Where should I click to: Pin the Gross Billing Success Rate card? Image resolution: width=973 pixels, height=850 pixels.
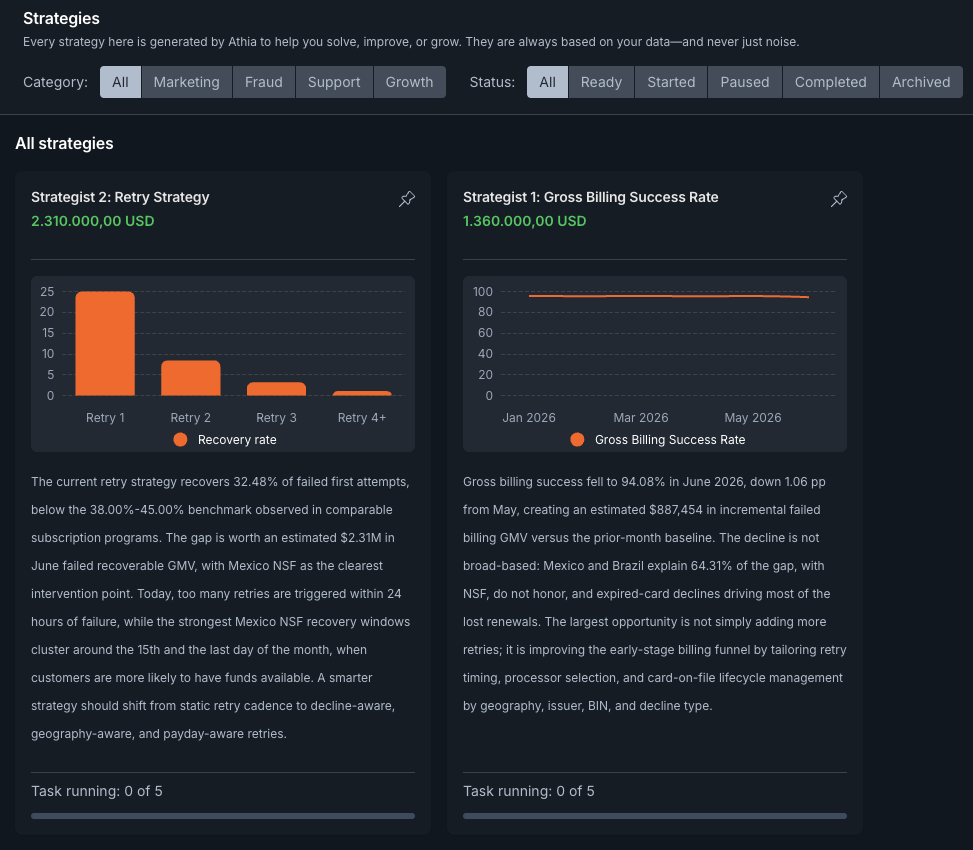(x=838, y=199)
